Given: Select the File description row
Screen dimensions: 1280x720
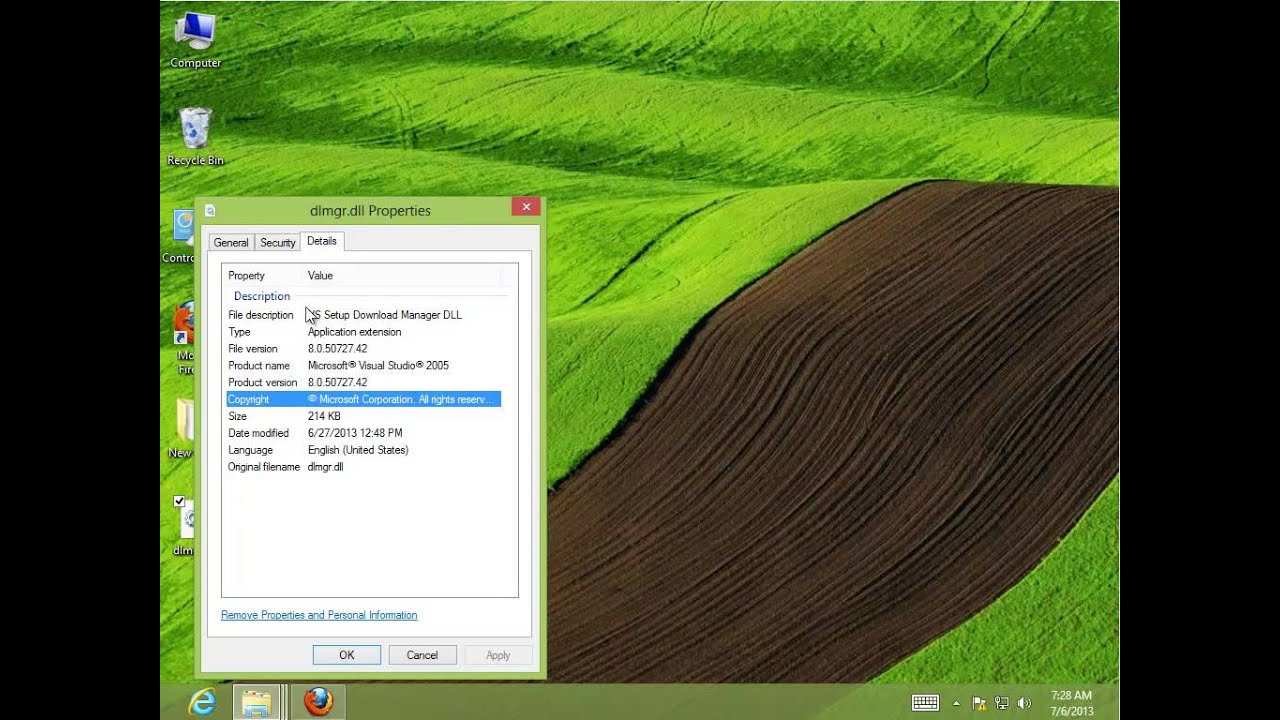Looking at the screenshot, I should click(x=364, y=315).
